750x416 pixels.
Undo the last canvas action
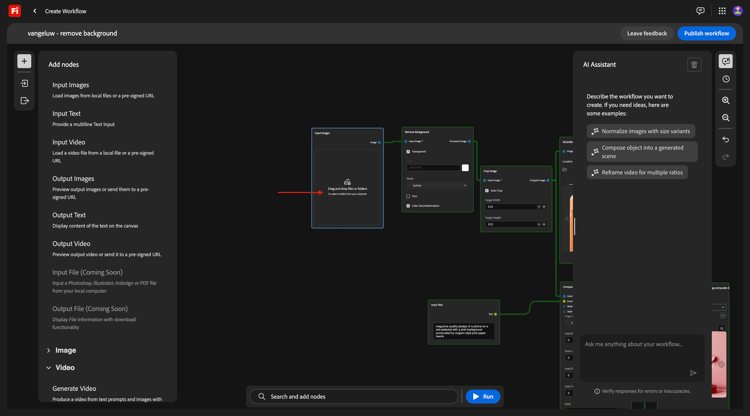click(x=726, y=140)
